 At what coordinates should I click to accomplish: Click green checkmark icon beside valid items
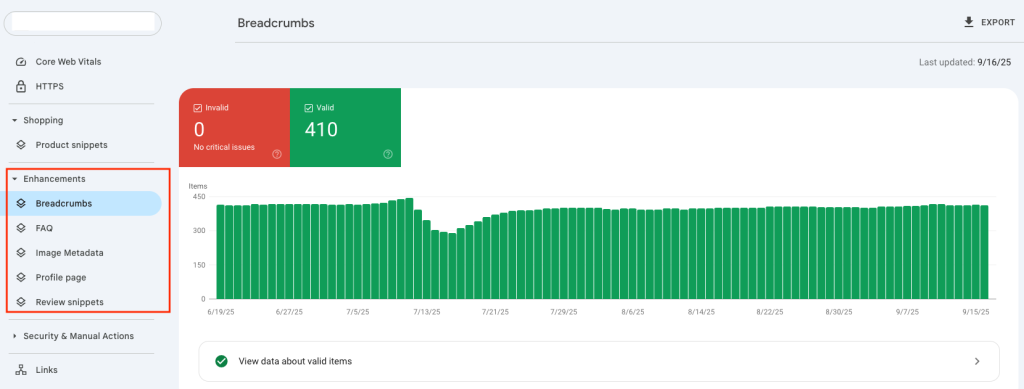click(221, 361)
